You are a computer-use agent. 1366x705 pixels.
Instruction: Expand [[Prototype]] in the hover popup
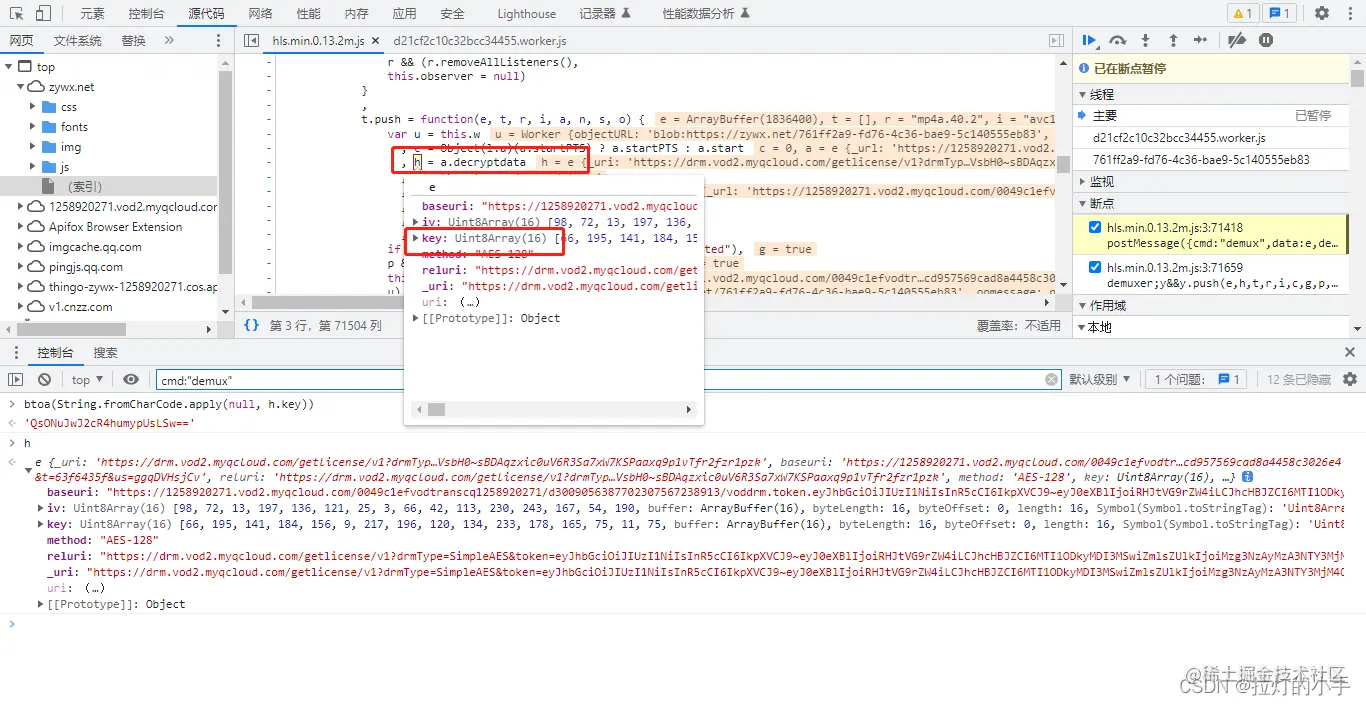(x=416, y=318)
